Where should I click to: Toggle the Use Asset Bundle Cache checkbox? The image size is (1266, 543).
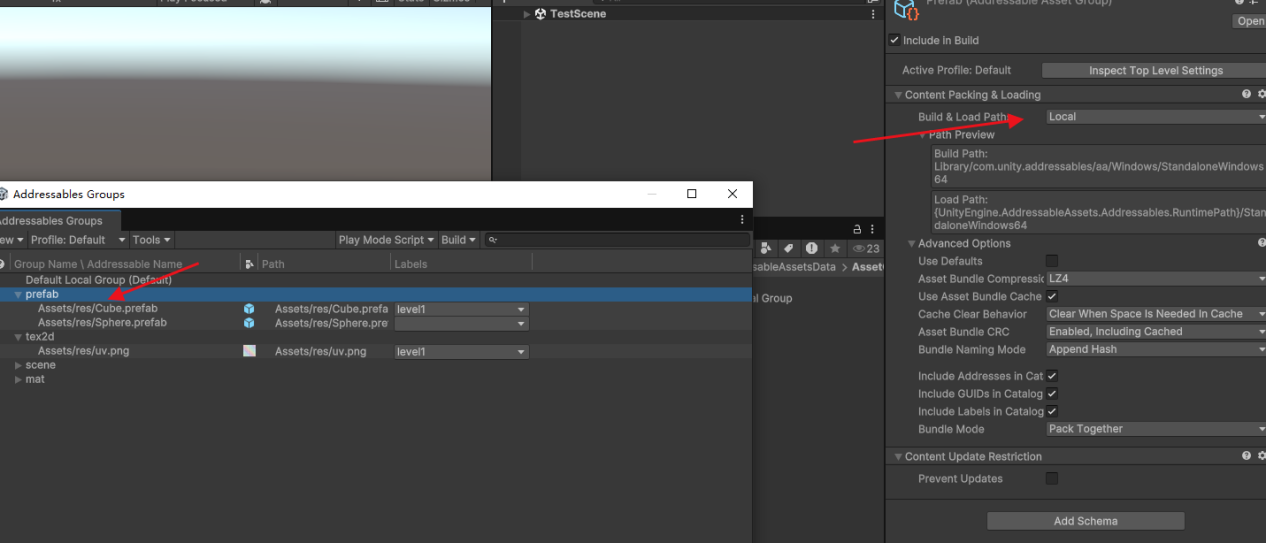coord(1052,296)
